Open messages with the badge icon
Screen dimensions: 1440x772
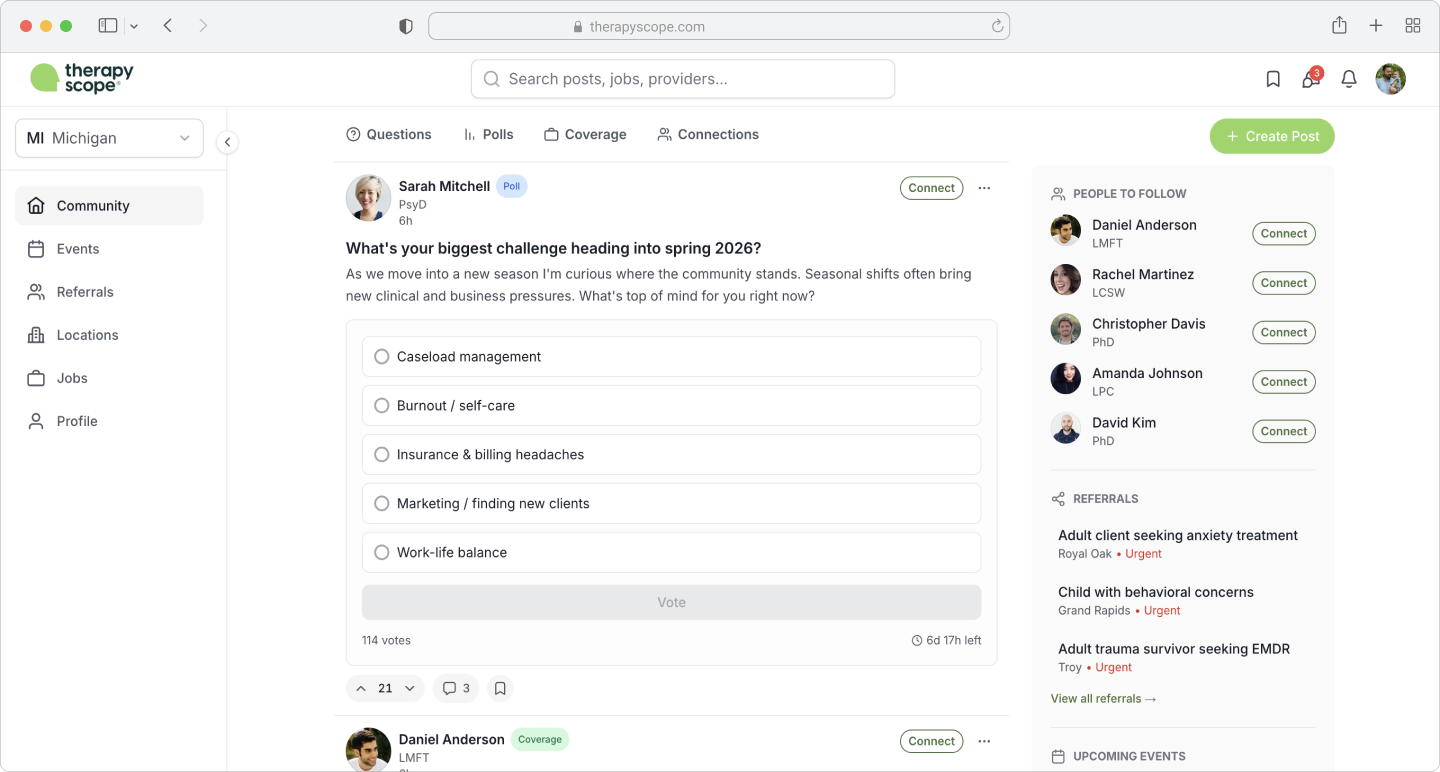[x=1310, y=80]
